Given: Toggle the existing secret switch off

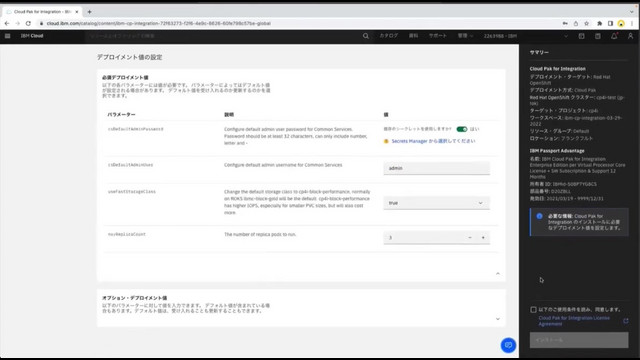Looking at the screenshot, I should point(462,129).
